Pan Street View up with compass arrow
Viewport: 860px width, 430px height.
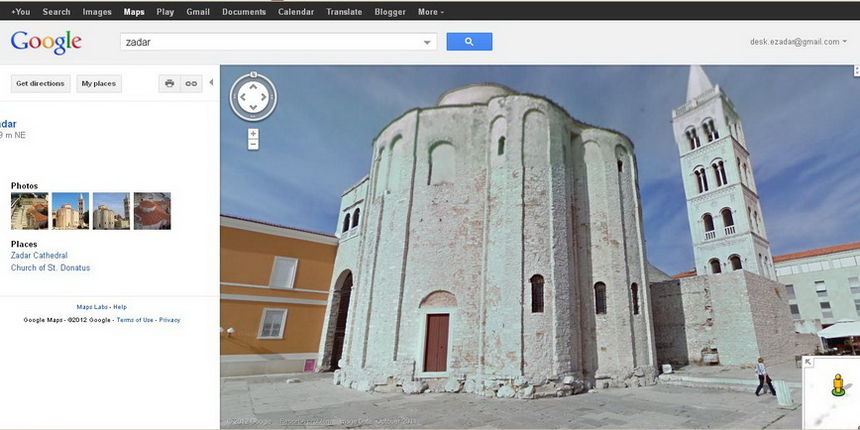(253, 86)
